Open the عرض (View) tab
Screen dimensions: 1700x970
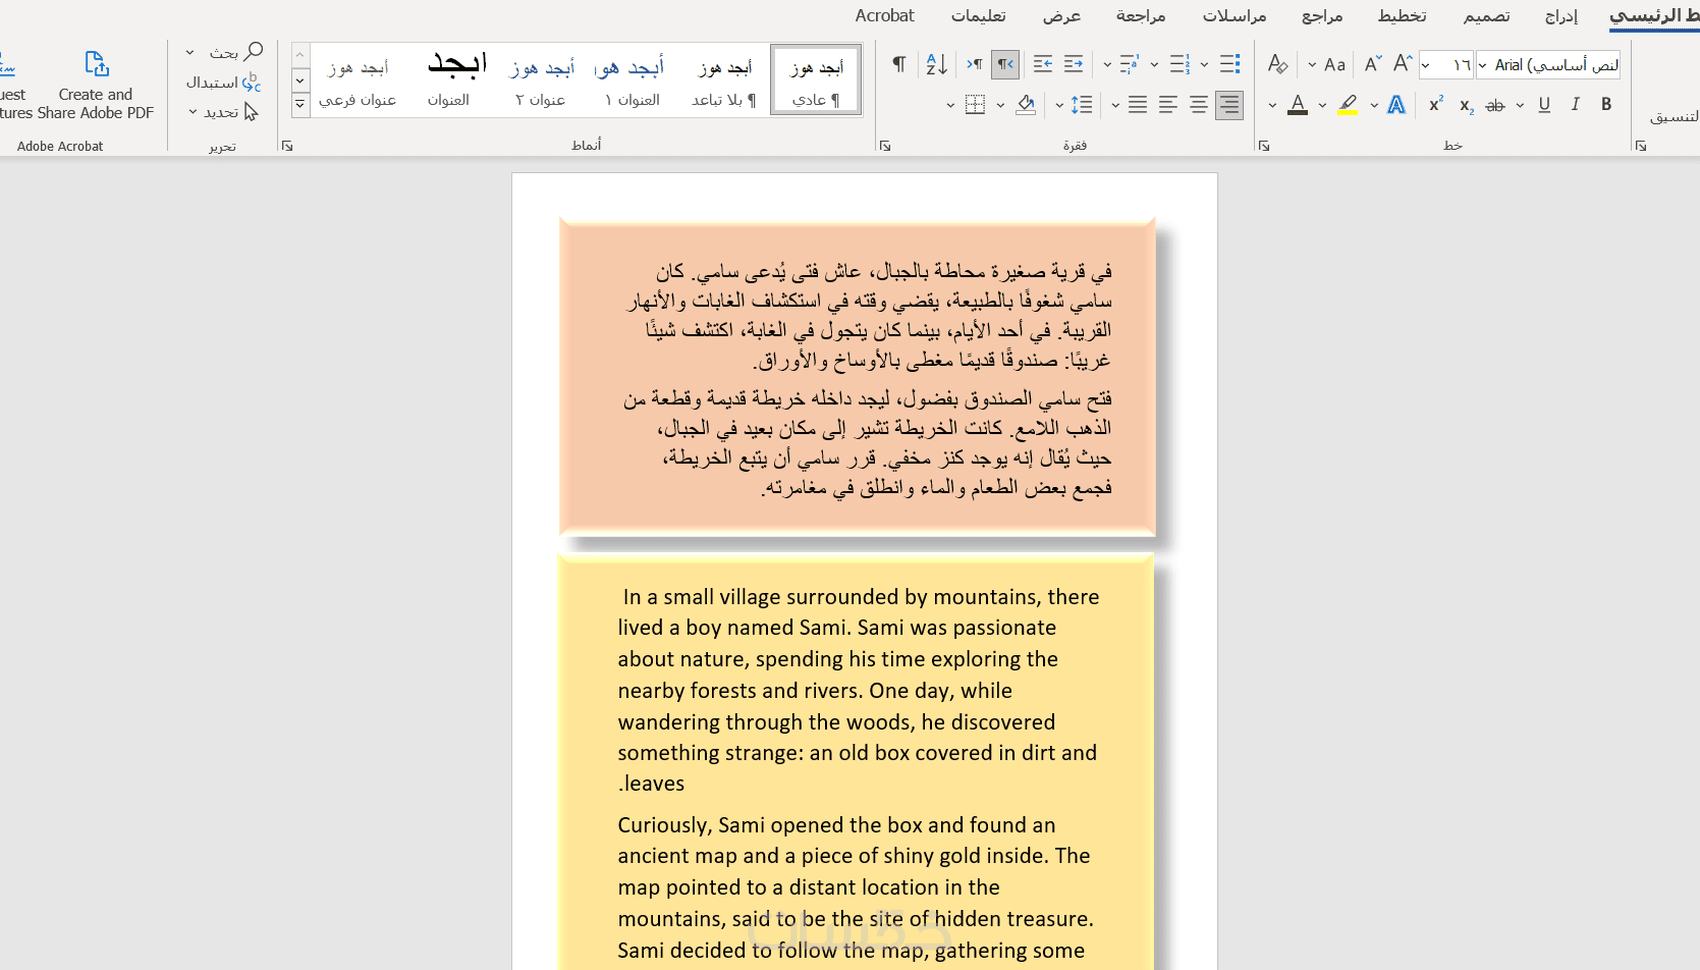1061,16
